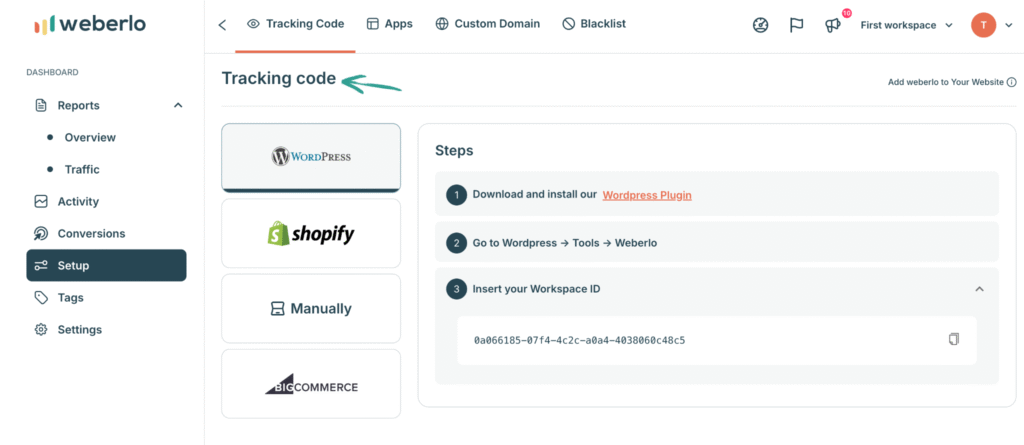Click the orange T user avatar
This screenshot has width=1024, height=445.
[x=983, y=25]
